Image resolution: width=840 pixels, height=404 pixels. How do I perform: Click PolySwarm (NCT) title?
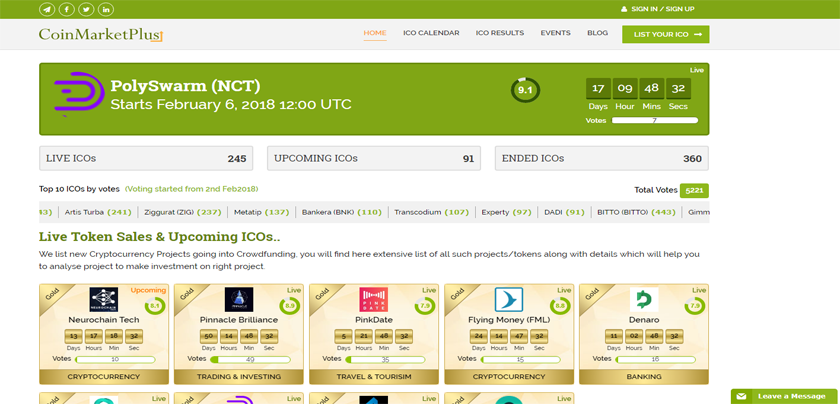coord(185,86)
